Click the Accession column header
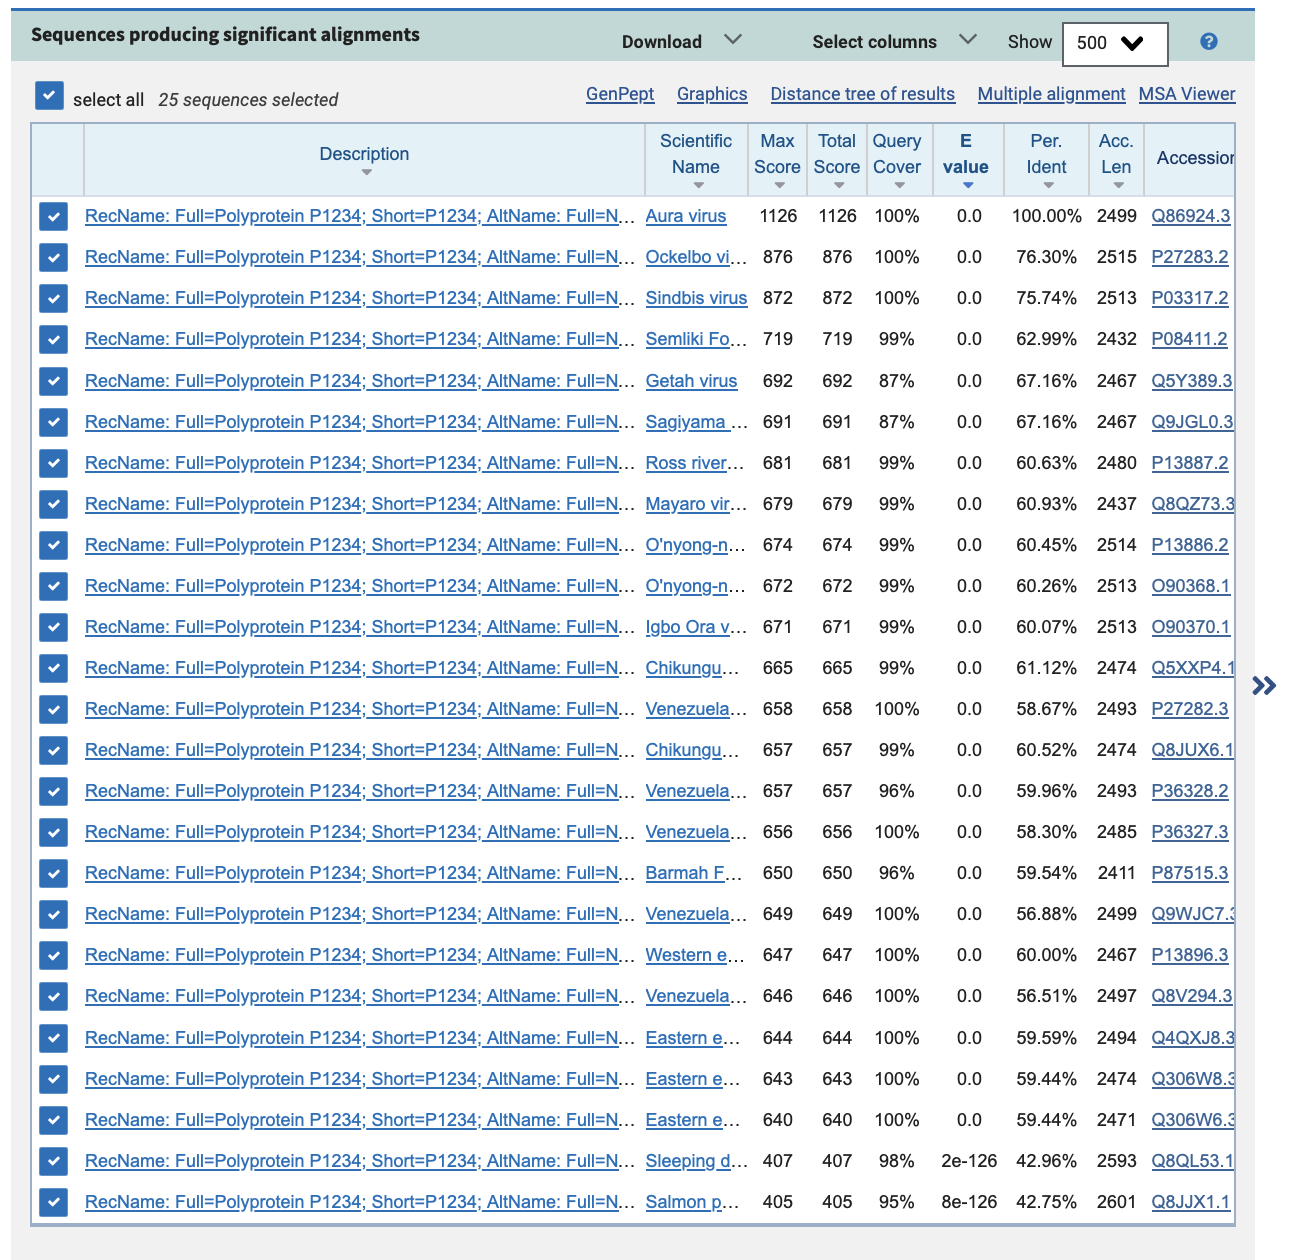Viewport: 1294px width, 1260px height. click(x=1195, y=158)
